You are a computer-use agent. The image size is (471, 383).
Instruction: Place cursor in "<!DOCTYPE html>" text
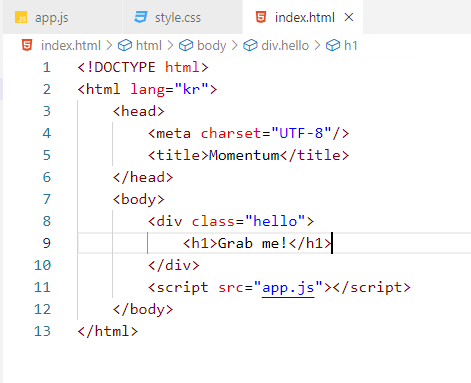pyautogui.click(x=143, y=67)
